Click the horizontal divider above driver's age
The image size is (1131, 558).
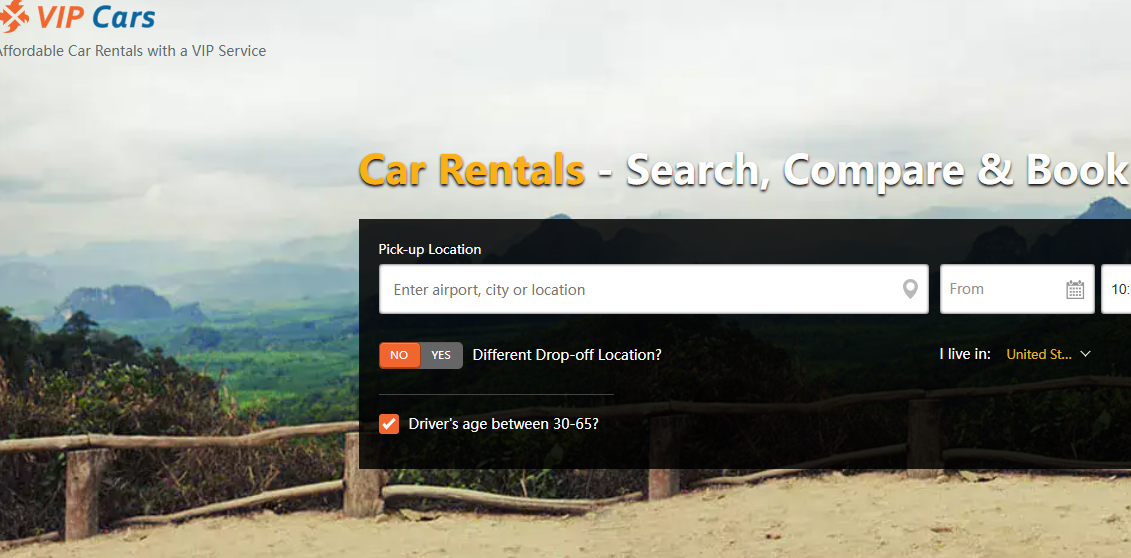[x=496, y=394]
